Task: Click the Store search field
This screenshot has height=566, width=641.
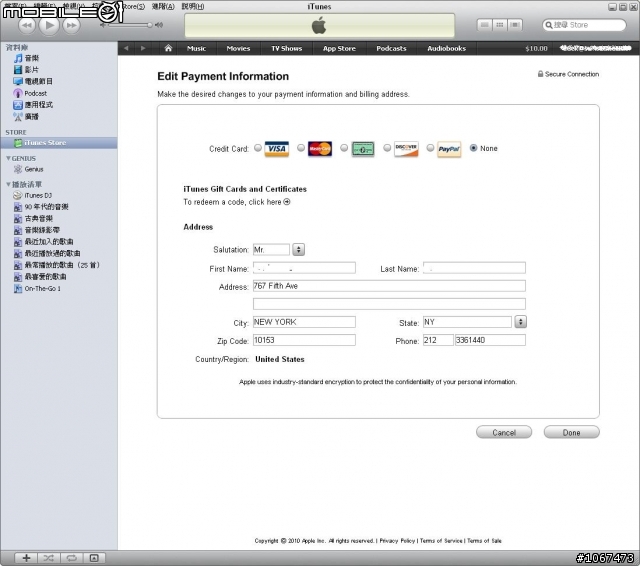Action: pos(584,25)
